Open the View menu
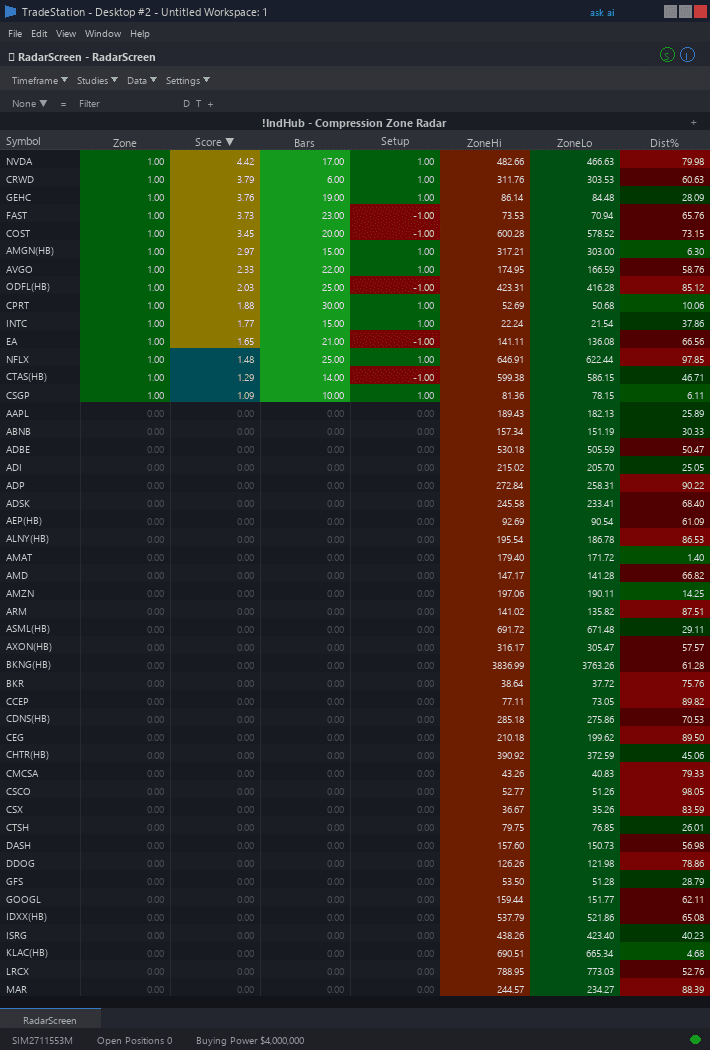The width and height of the screenshot is (710, 1050). (x=66, y=33)
